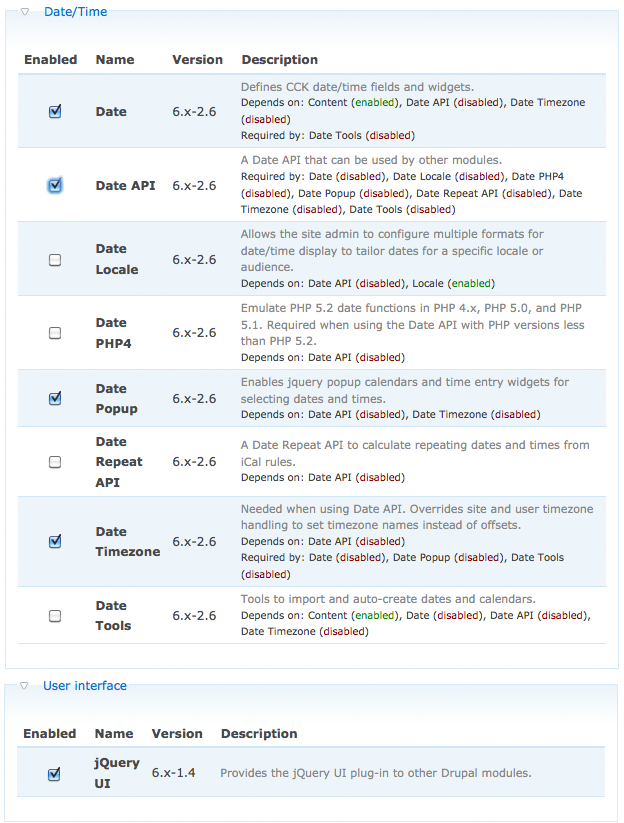The image size is (624, 823).
Task: Enable the Date Tools module checkbox
Action: 55,616
